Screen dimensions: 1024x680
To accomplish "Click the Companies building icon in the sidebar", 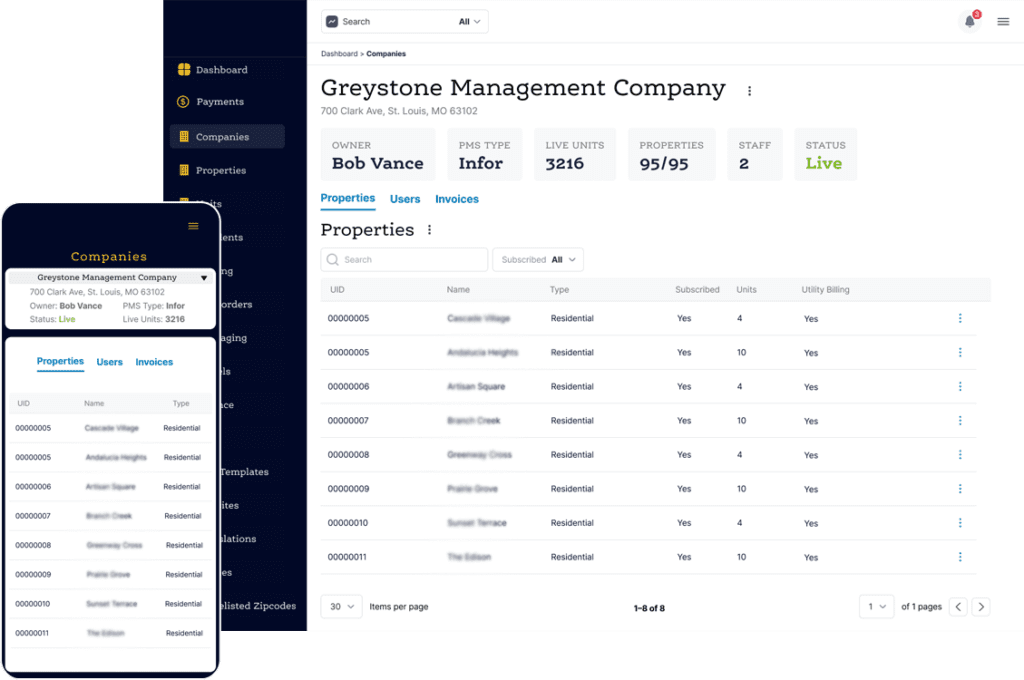I will [x=184, y=137].
